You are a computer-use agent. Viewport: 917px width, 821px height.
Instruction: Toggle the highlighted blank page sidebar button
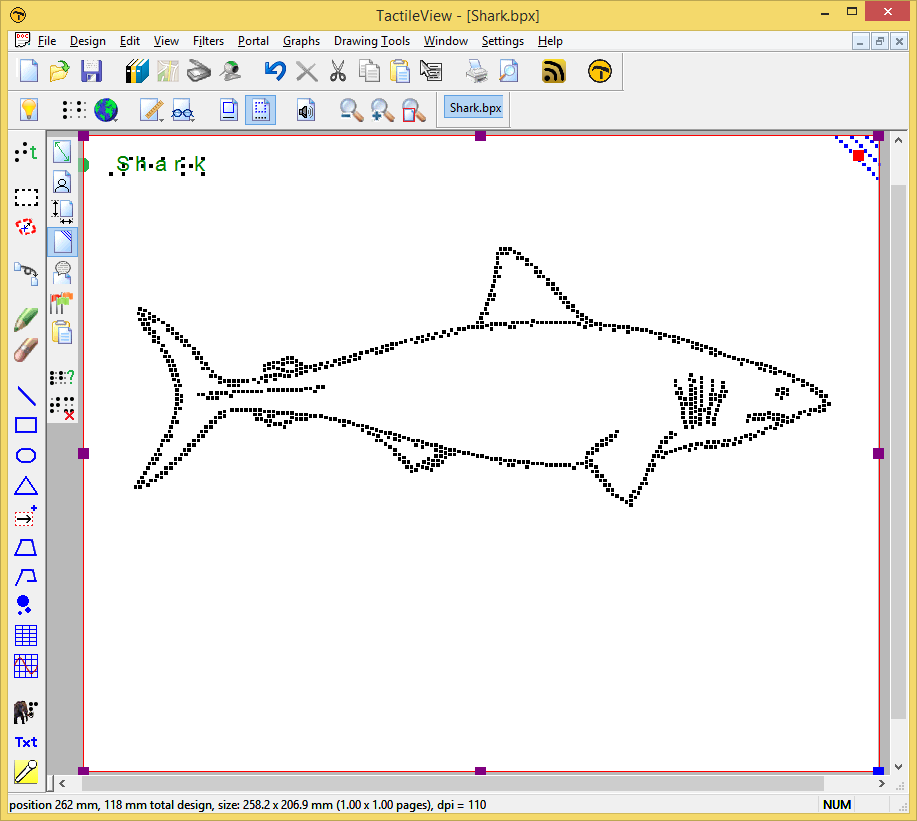tap(62, 242)
